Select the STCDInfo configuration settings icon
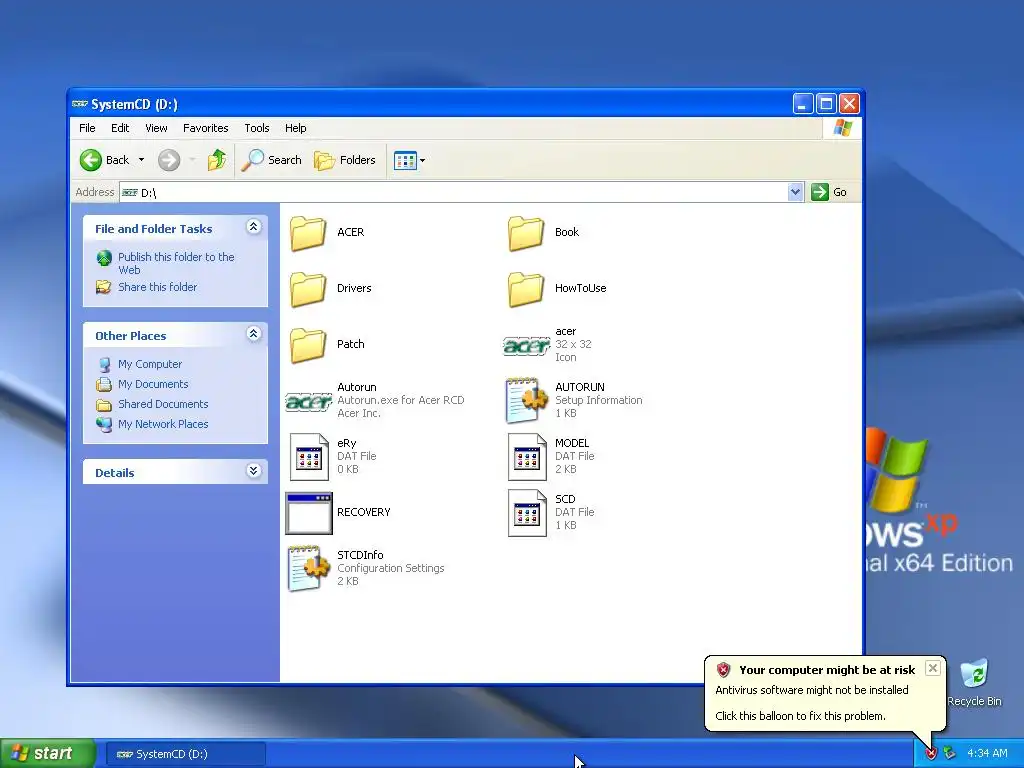Viewport: 1024px width, 768px height. coord(308,569)
